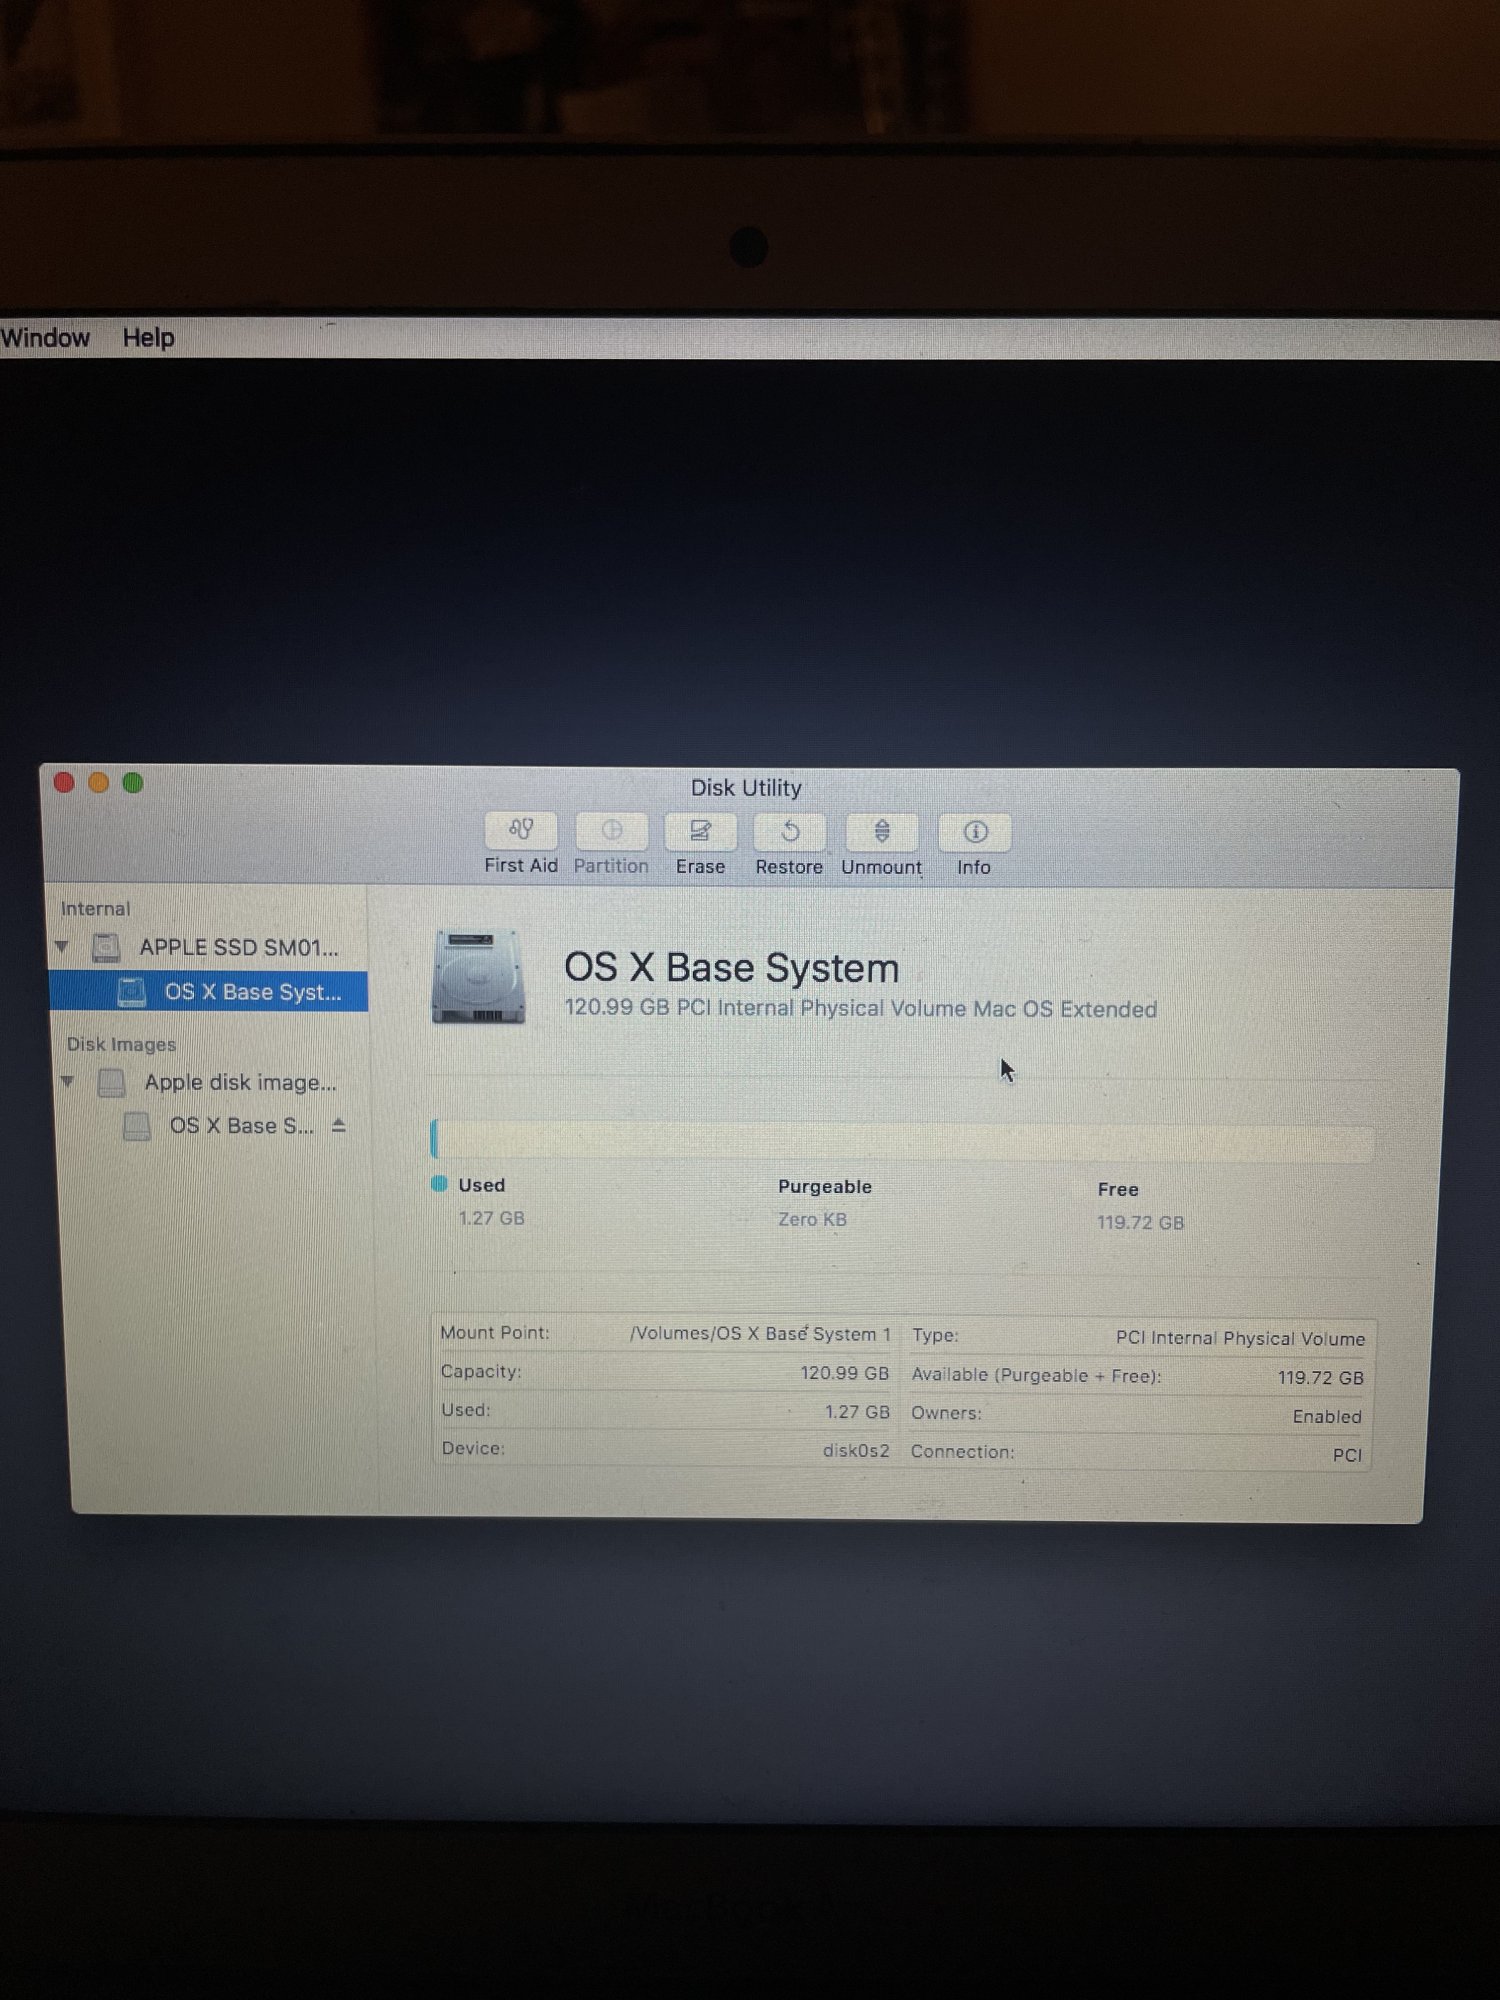This screenshot has height=2000, width=1500.
Task: Click the Device value disk0s2
Action: click(x=856, y=1450)
